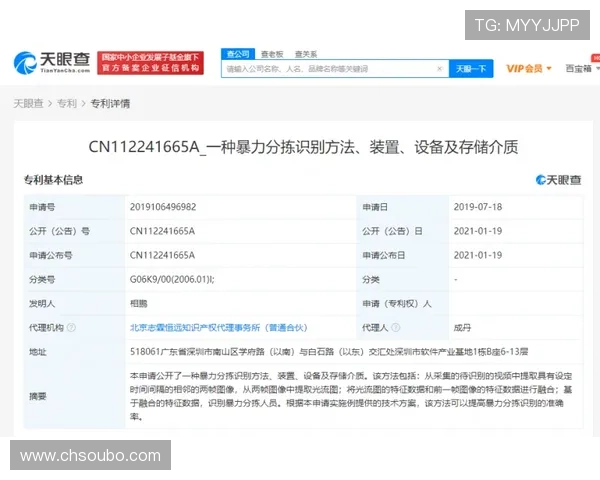
Task: Select 申请公布日 value 2021-01-19
Action: click(478, 255)
